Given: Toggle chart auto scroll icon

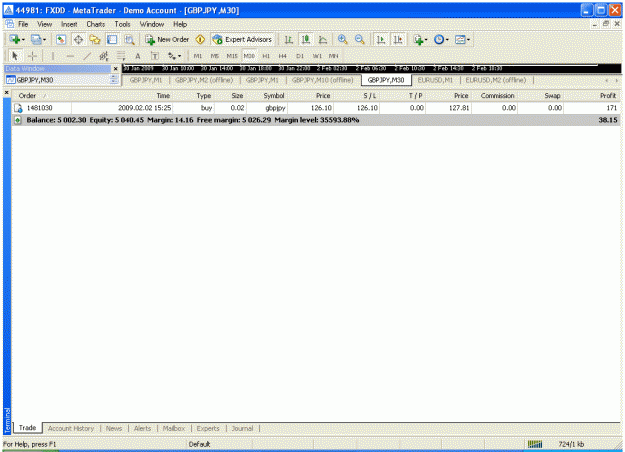Looking at the screenshot, I should pos(381,39).
